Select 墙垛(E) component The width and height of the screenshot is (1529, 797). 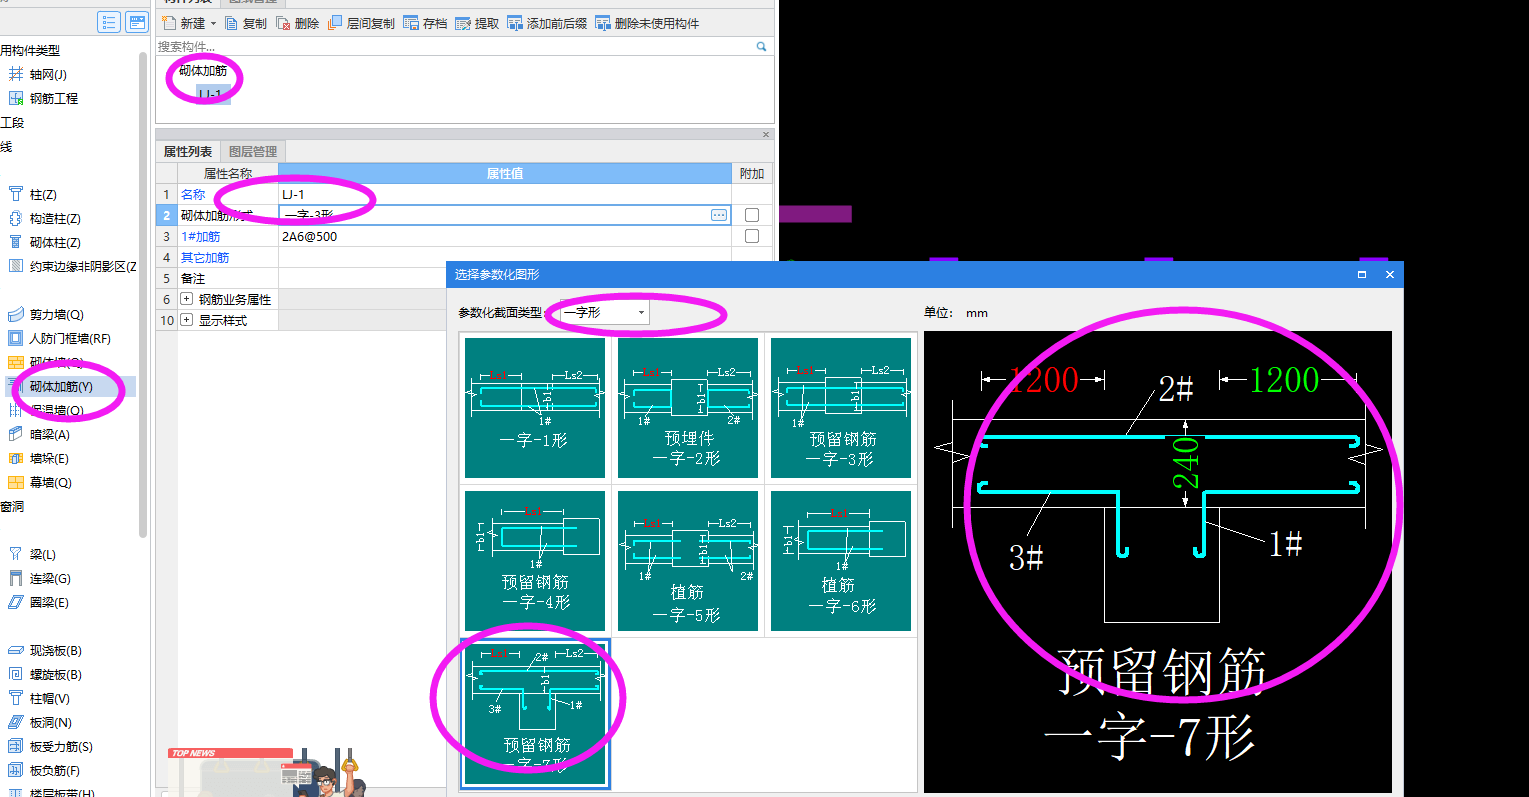point(39,458)
